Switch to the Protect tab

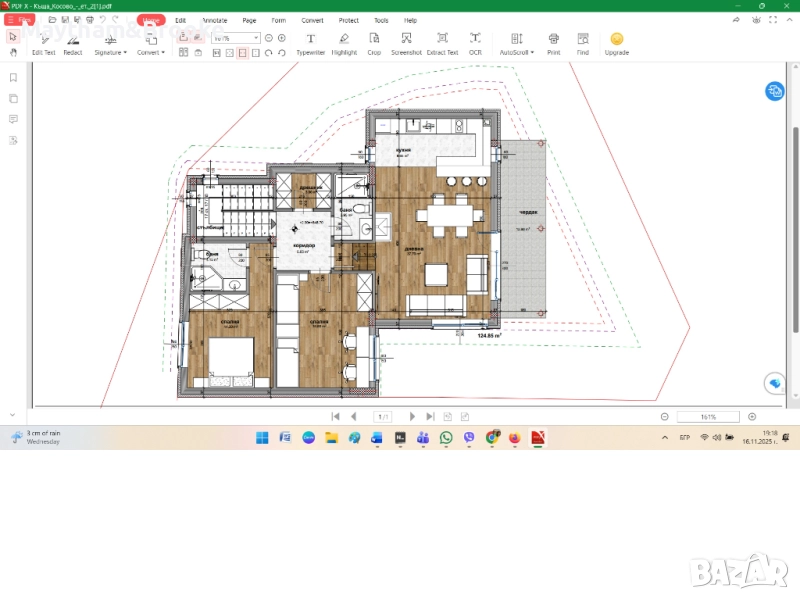click(348, 20)
